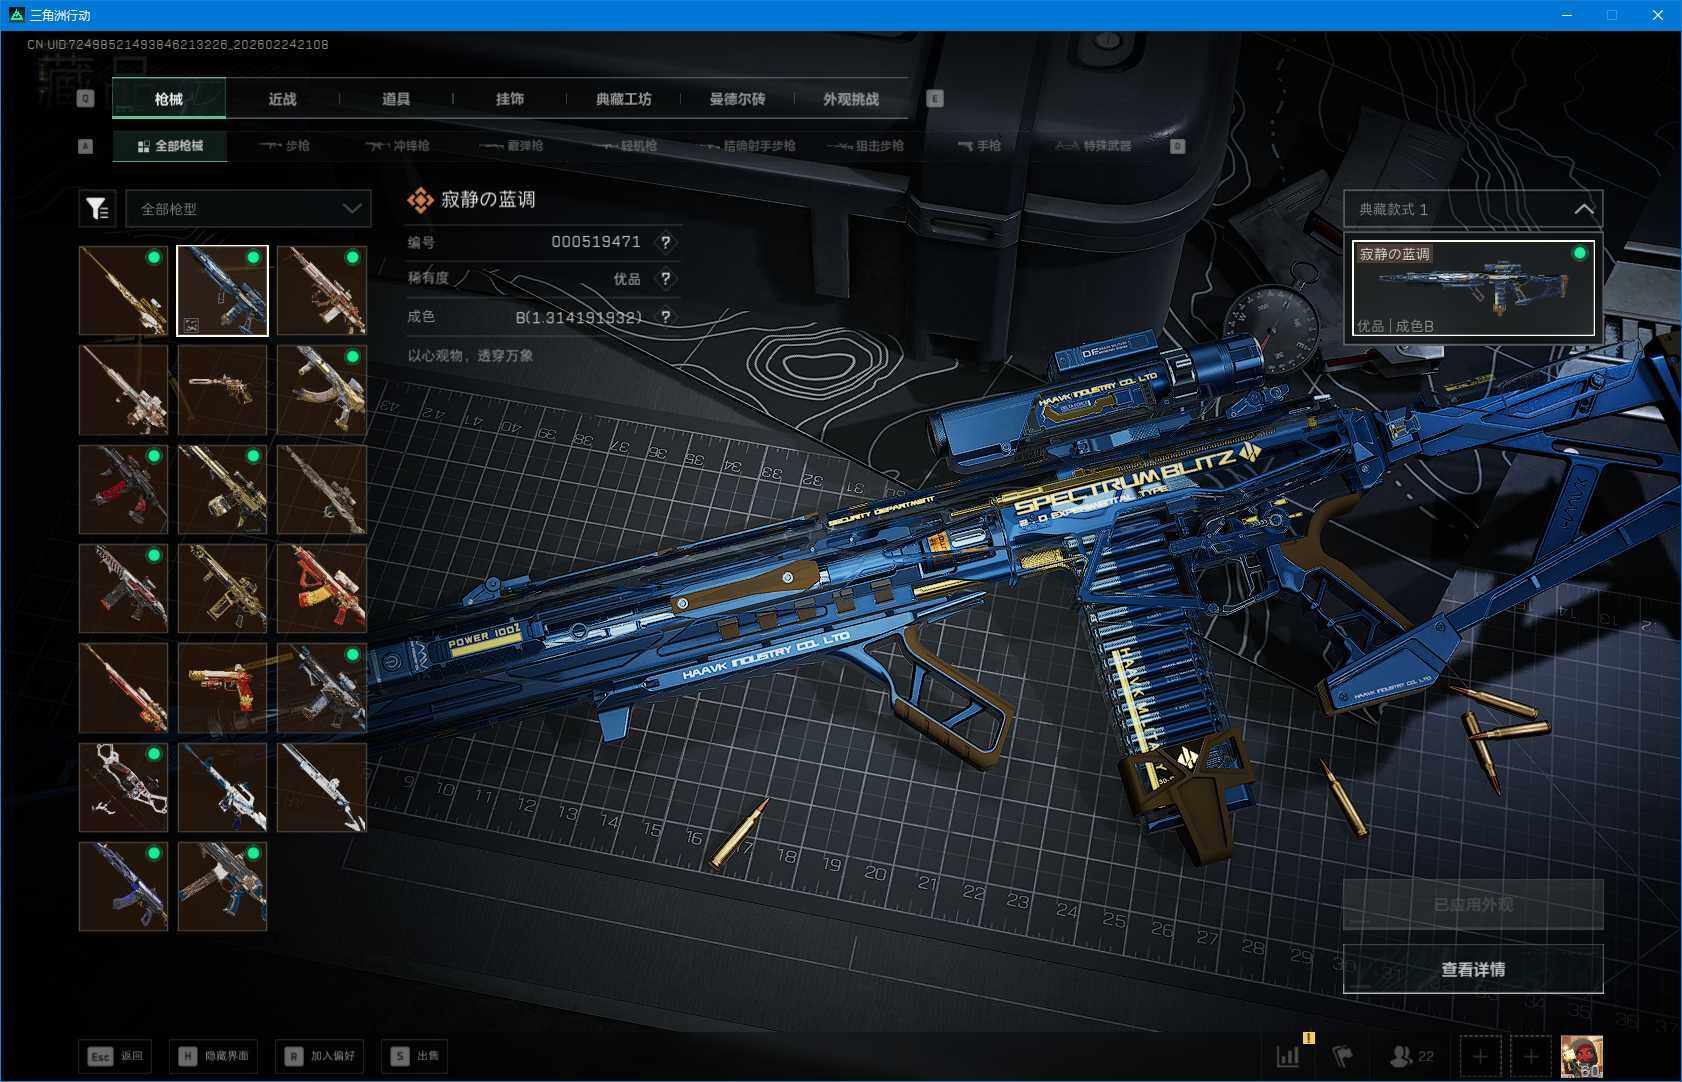This screenshot has width=1682, height=1082.
Task: Click the D key next-category hint
Action: click(x=1178, y=146)
